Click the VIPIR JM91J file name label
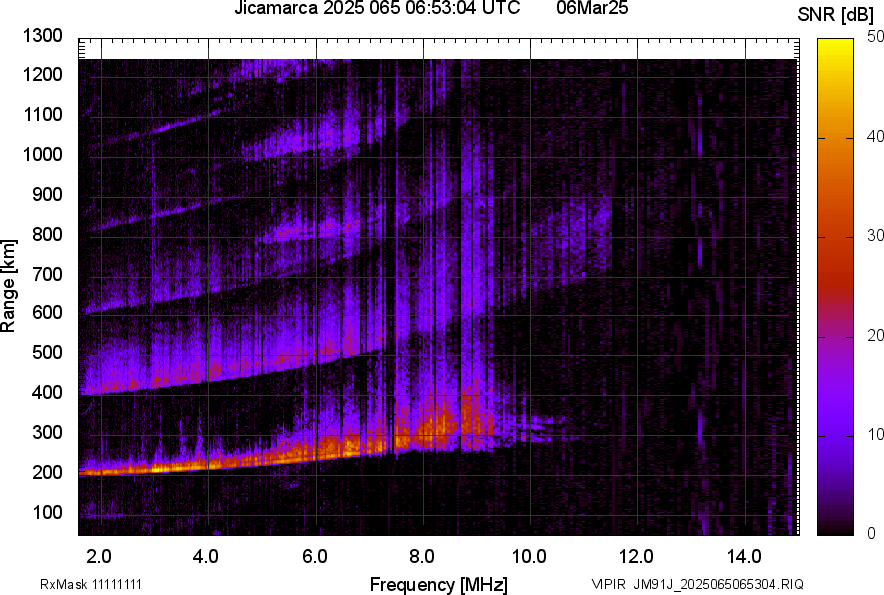 pos(697,584)
